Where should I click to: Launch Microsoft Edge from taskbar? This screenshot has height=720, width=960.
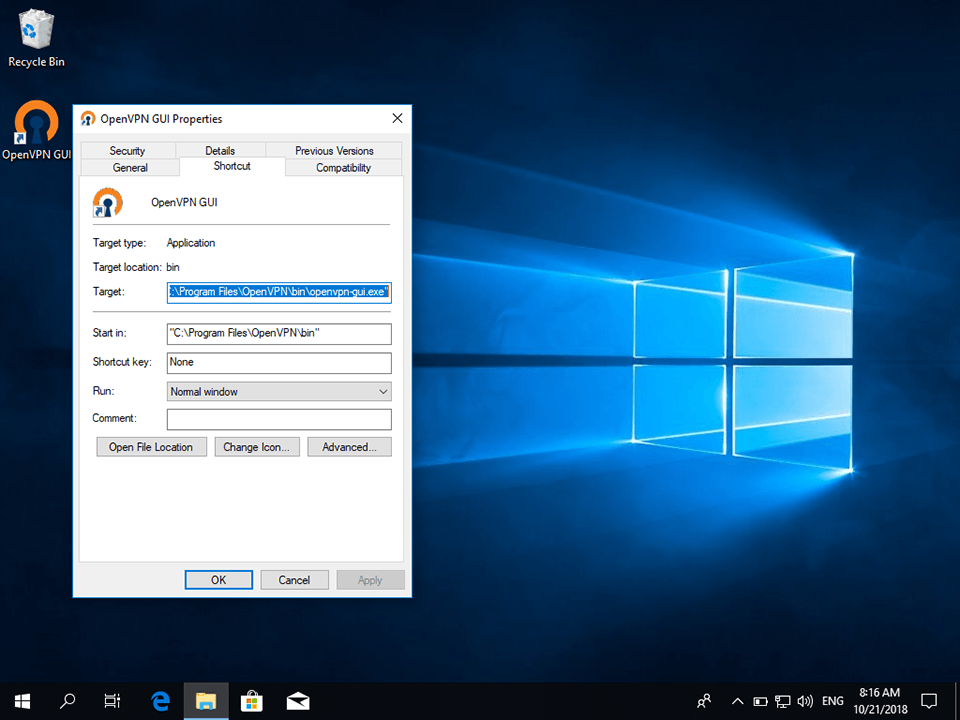point(160,701)
